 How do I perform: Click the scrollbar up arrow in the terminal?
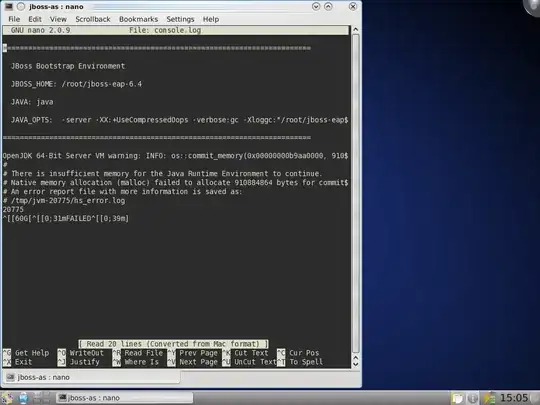[x=356, y=30]
